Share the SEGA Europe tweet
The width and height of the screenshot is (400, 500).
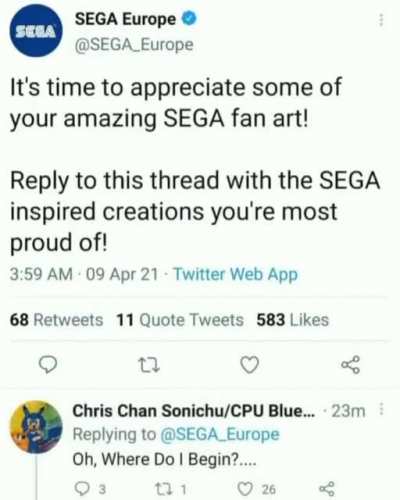pos(351,365)
